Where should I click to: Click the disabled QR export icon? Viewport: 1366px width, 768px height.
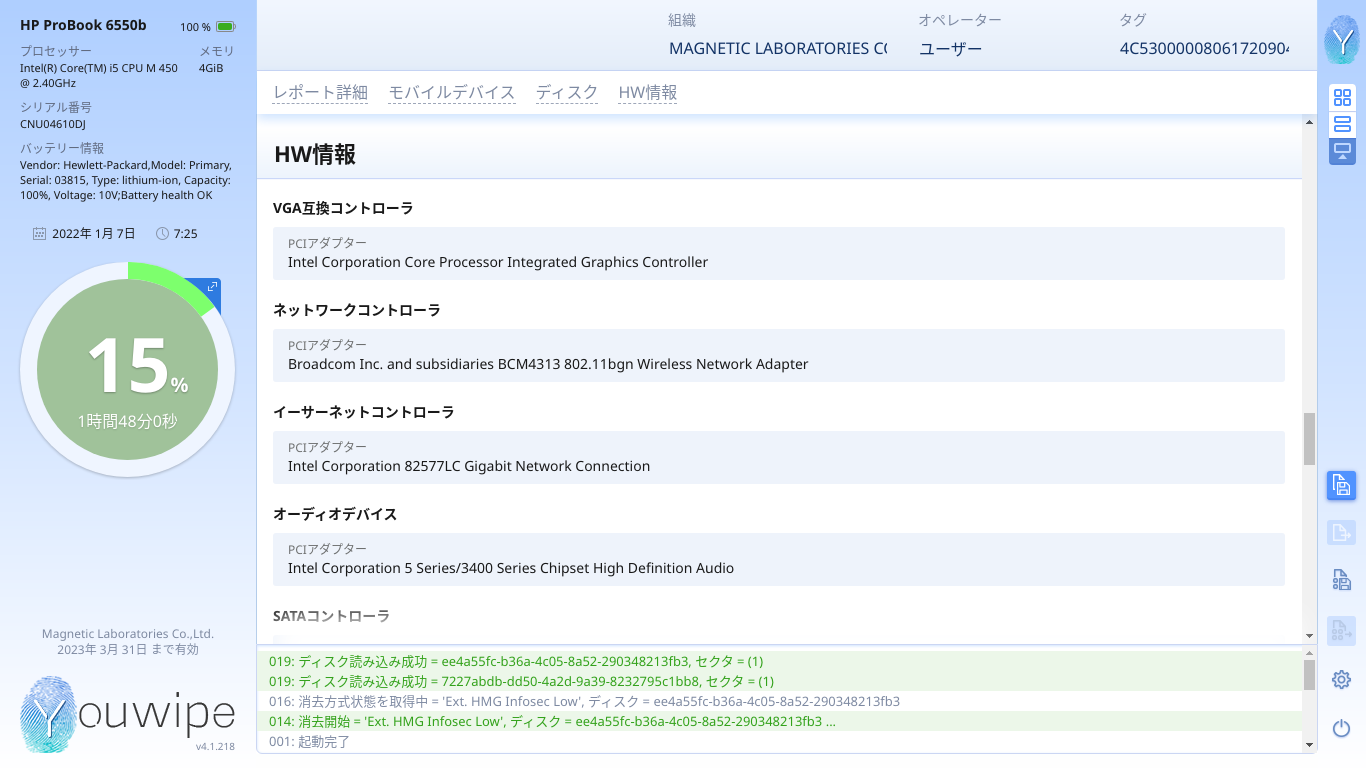click(x=1341, y=630)
